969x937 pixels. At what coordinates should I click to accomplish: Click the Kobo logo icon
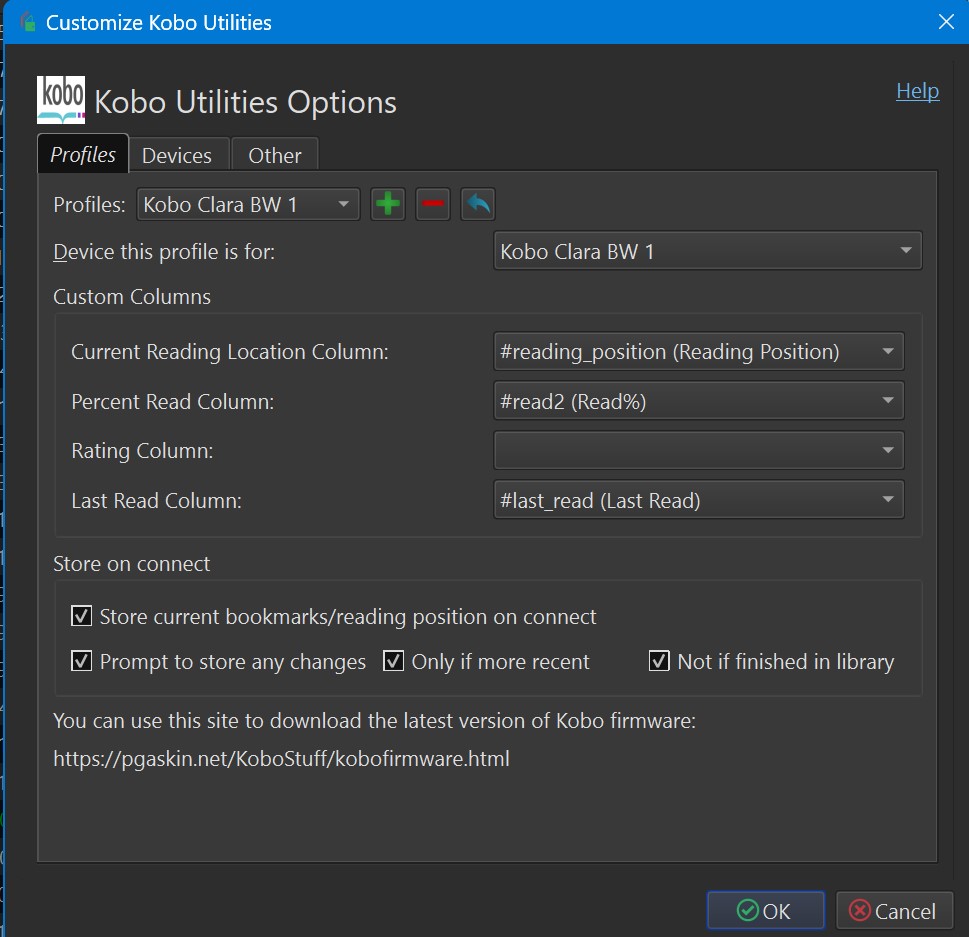click(x=61, y=100)
